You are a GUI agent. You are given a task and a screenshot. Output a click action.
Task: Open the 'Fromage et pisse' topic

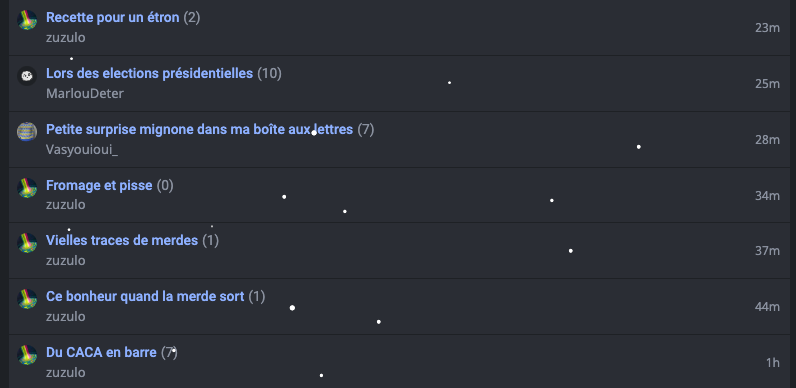click(x=99, y=185)
